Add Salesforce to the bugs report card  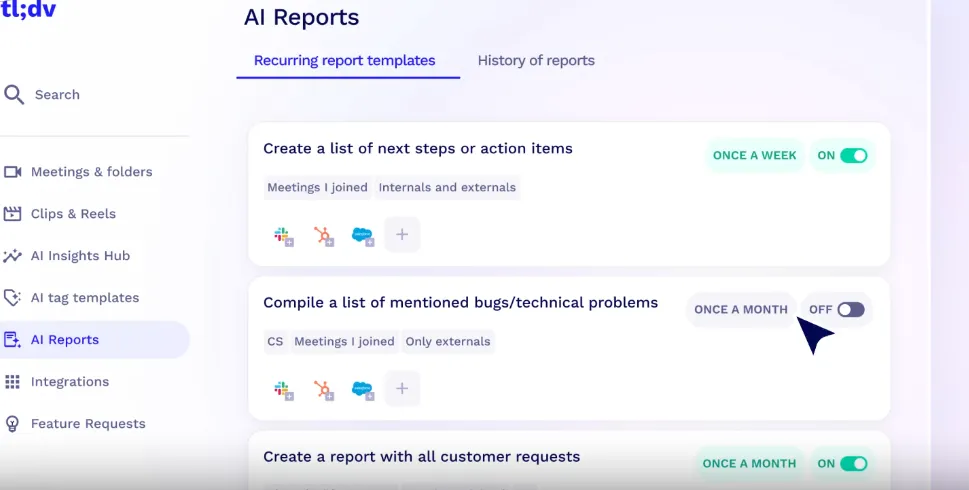pos(363,391)
